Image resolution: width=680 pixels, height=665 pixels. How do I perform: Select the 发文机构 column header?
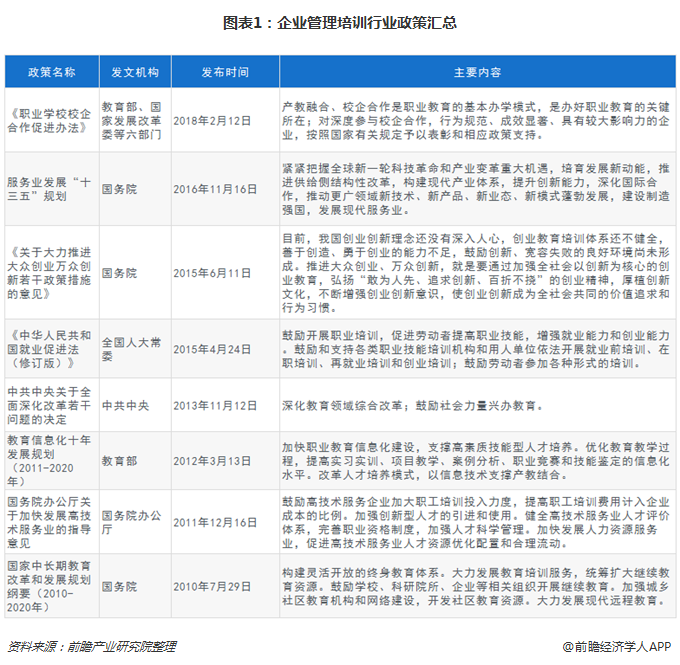tap(134, 73)
